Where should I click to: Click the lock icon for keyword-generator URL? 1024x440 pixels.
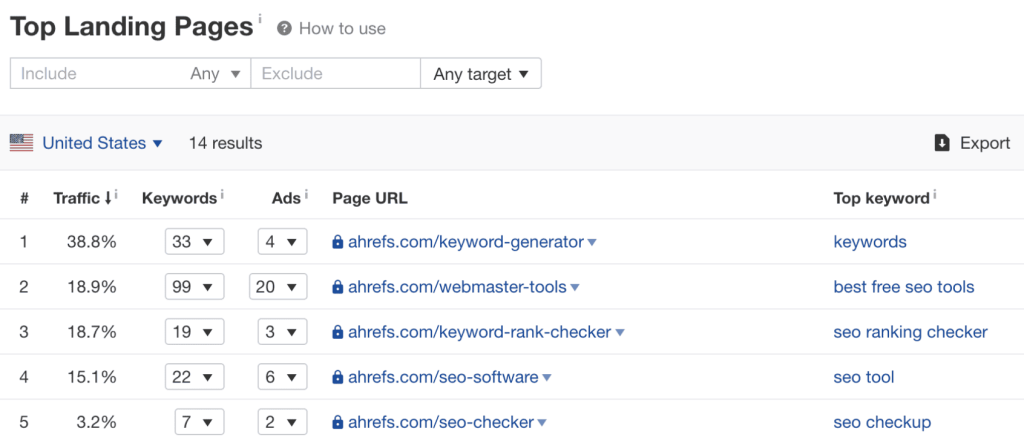click(x=338, y=243)
